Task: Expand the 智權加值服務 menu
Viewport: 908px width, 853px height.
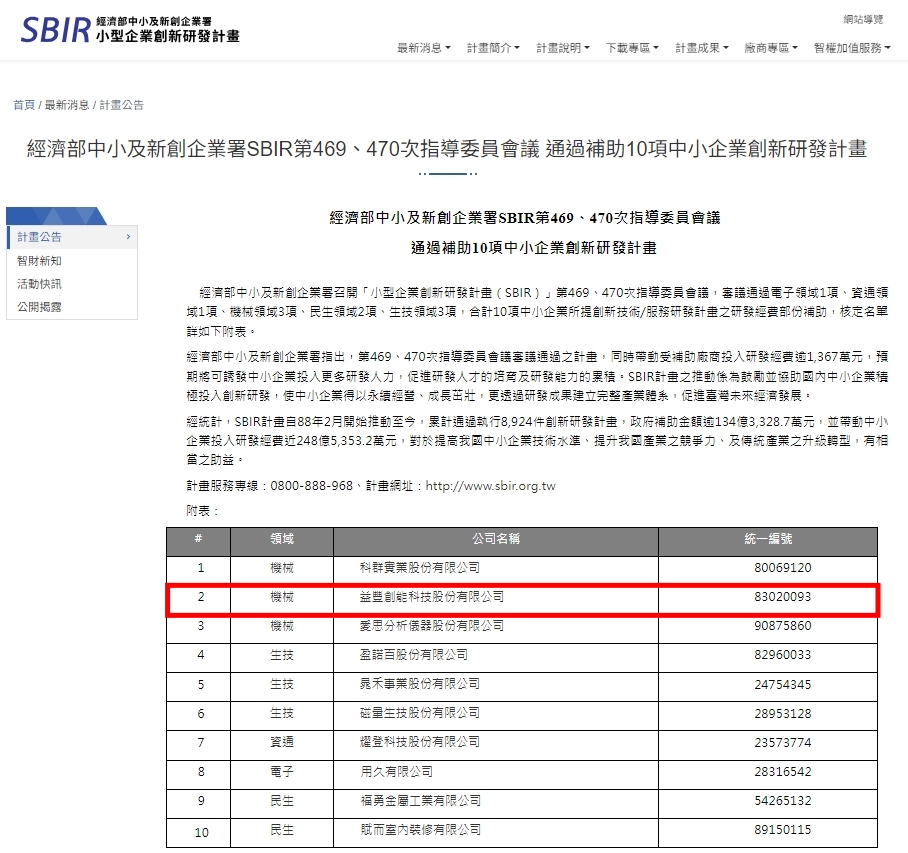Action: [x=852, y=48]
